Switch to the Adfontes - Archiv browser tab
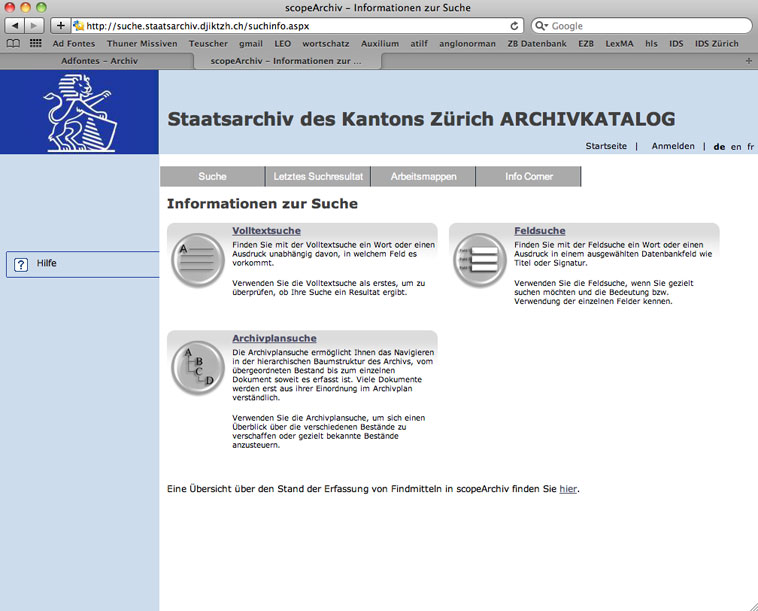This screenshot has width=758, height=611. [99, 61]
